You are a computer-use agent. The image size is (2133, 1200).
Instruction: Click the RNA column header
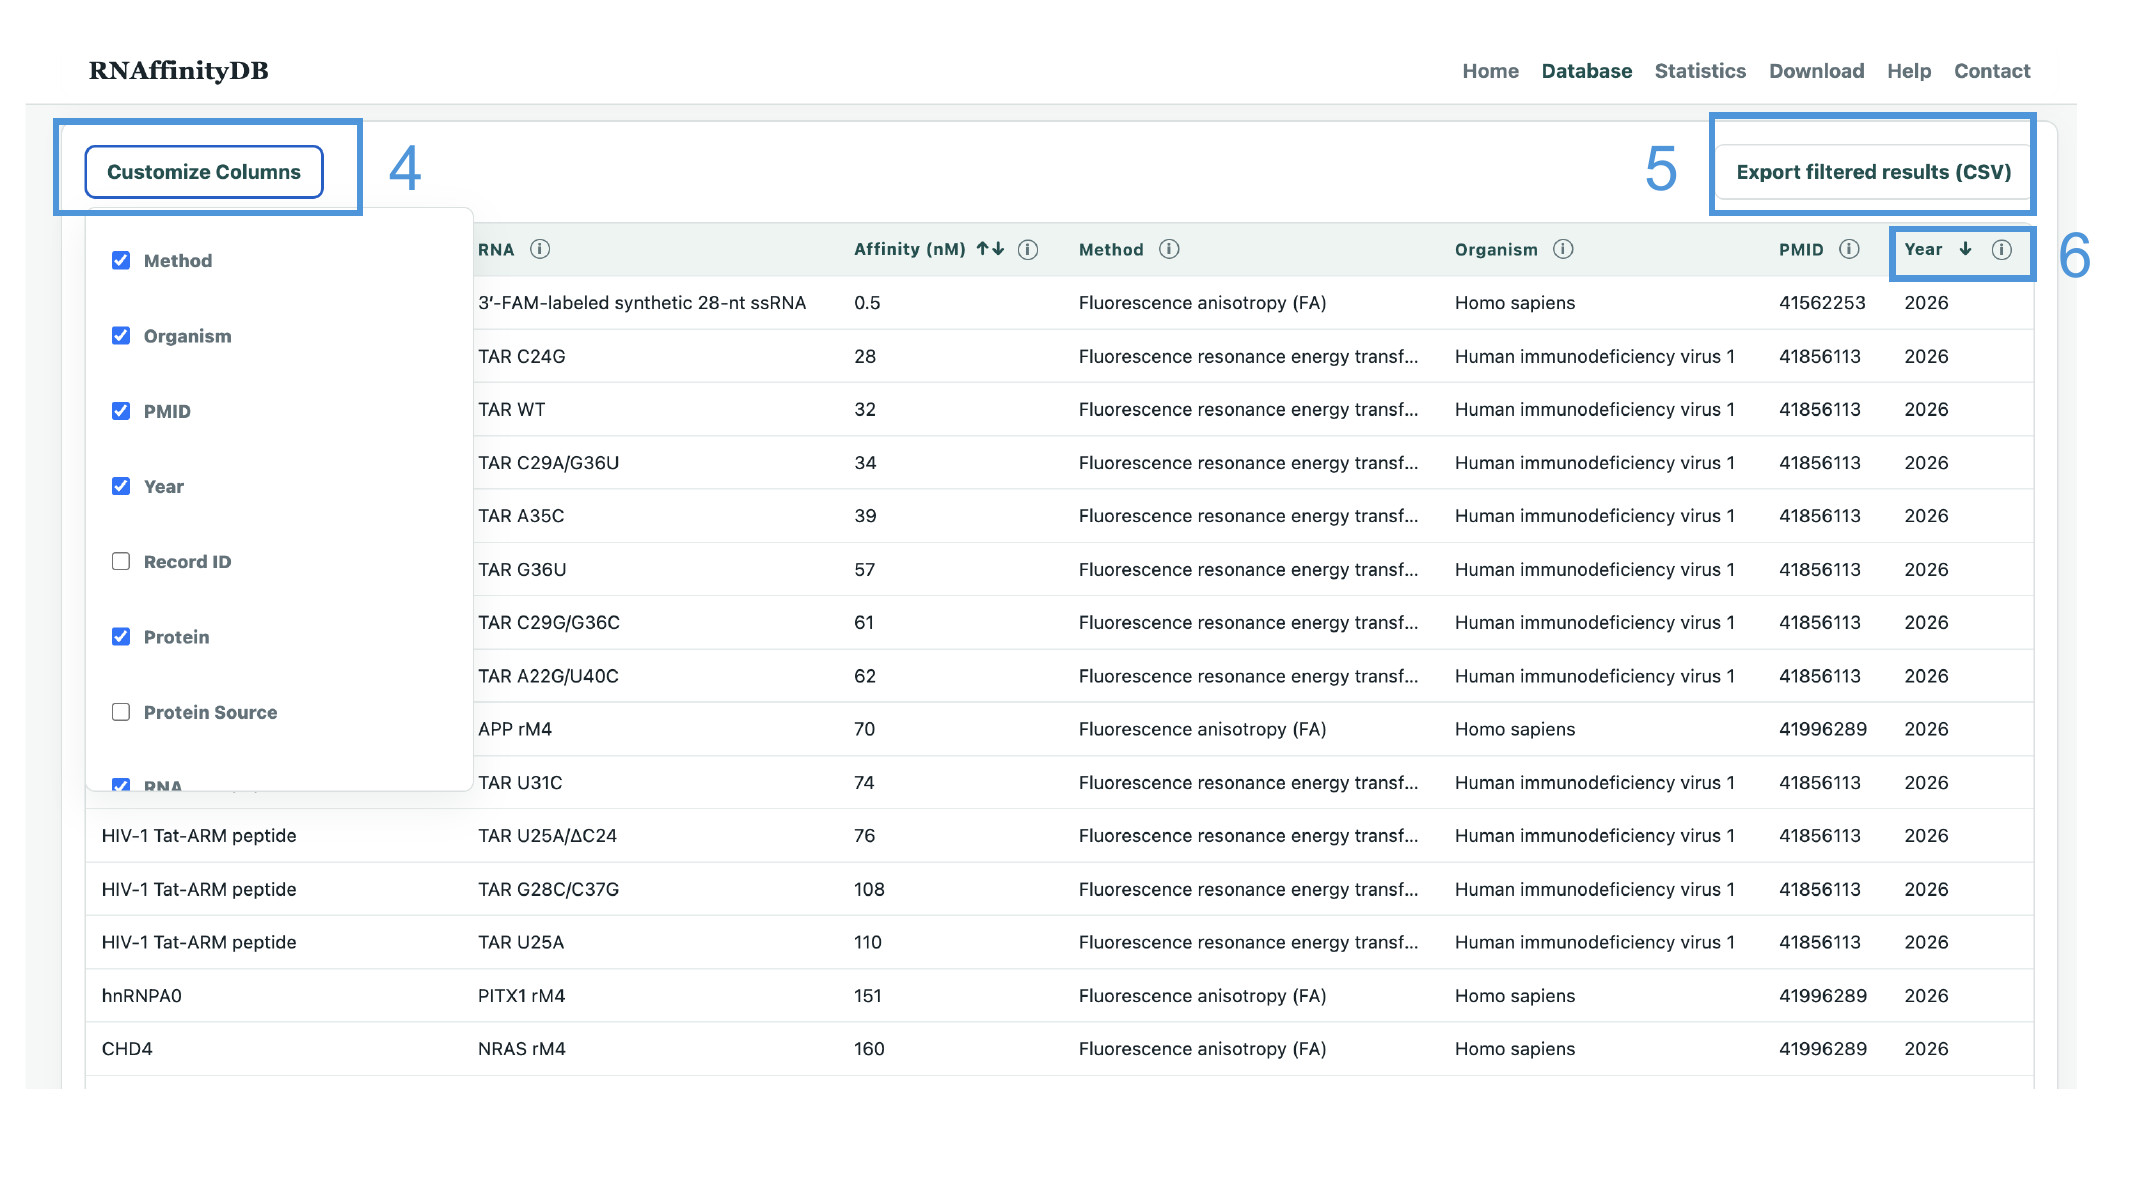pyautogui.click(x=496, y=250)
